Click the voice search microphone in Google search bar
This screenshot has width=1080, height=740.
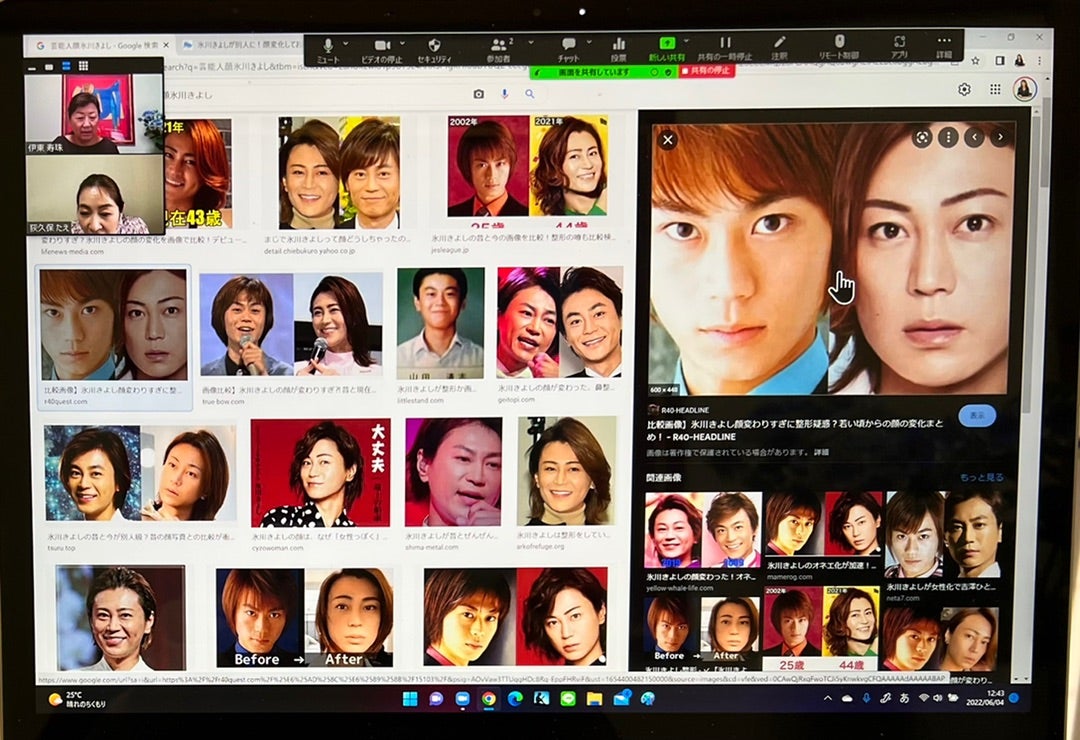(x=503, y=91)
